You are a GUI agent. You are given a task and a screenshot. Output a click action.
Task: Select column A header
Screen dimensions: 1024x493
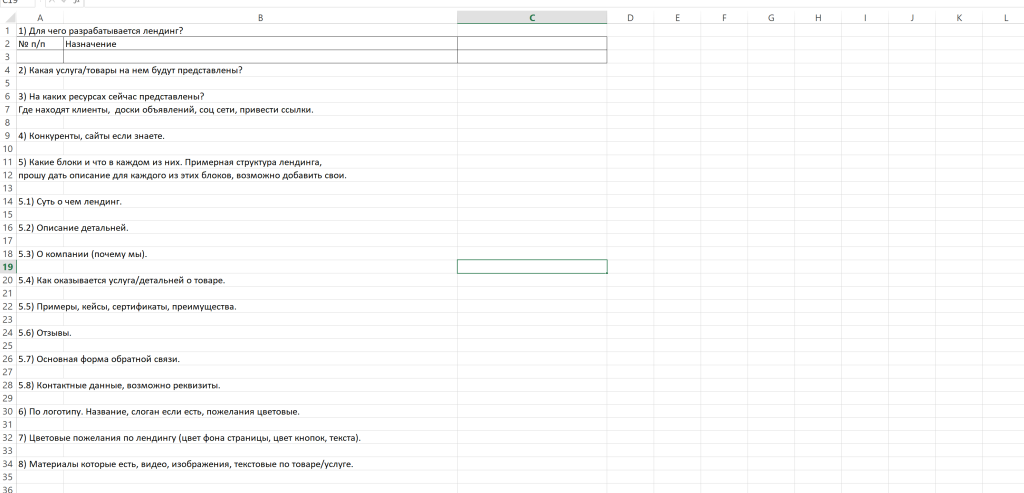[x=40, y=18]
